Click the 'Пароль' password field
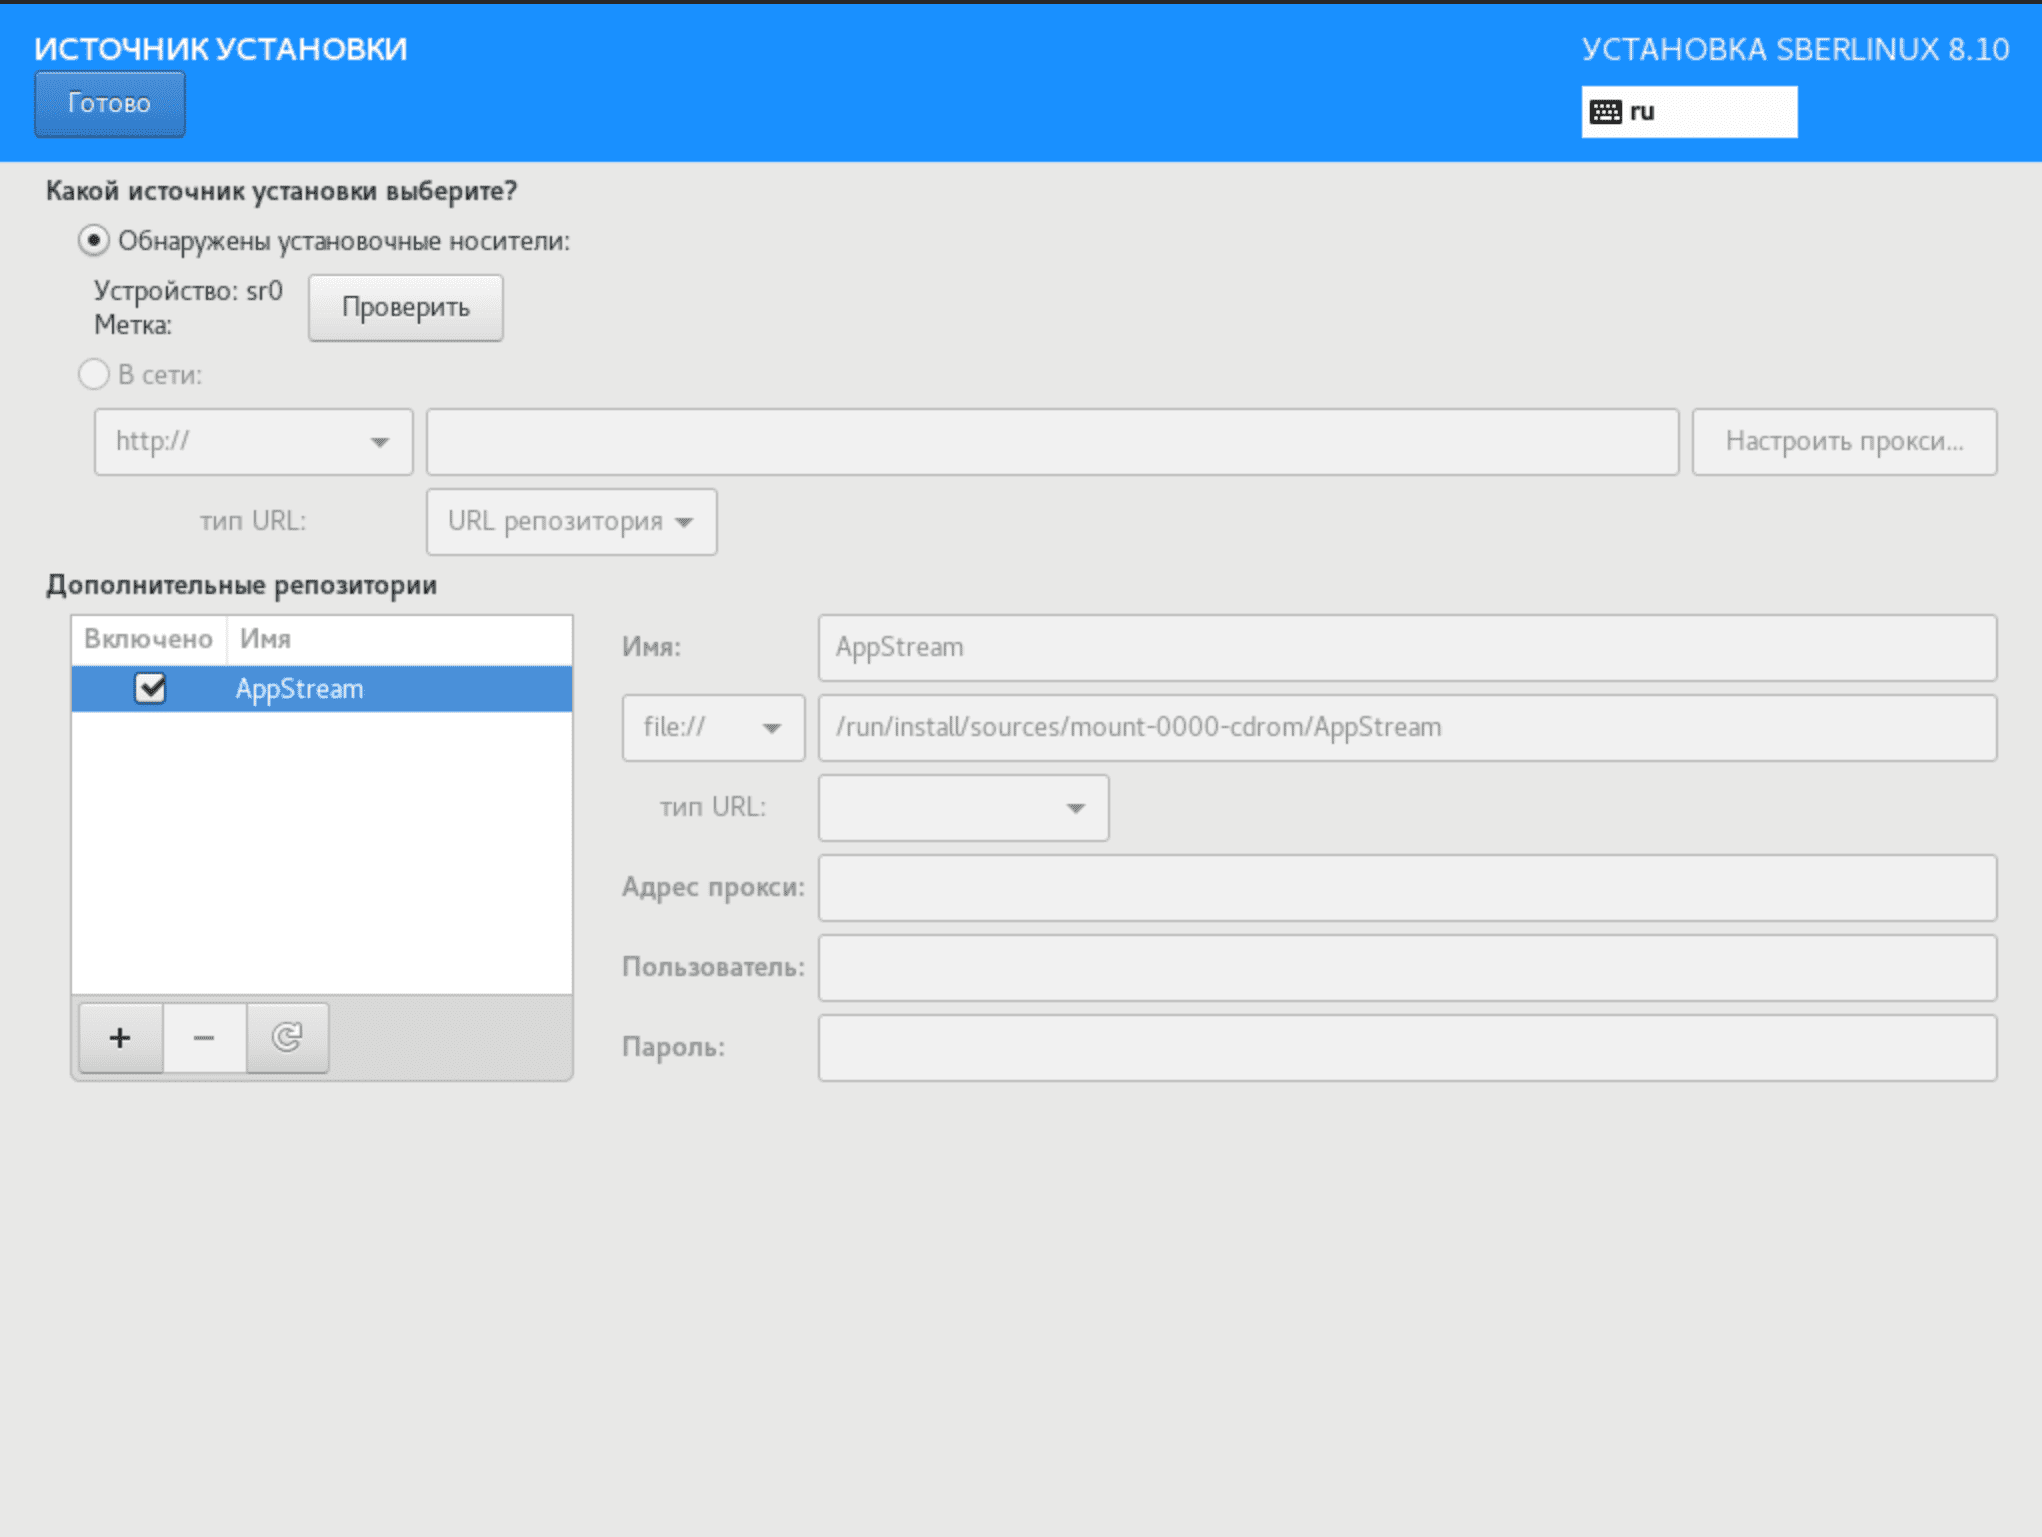2042x1537 pixels. pyautogui.click(x=1407, y=1047)
